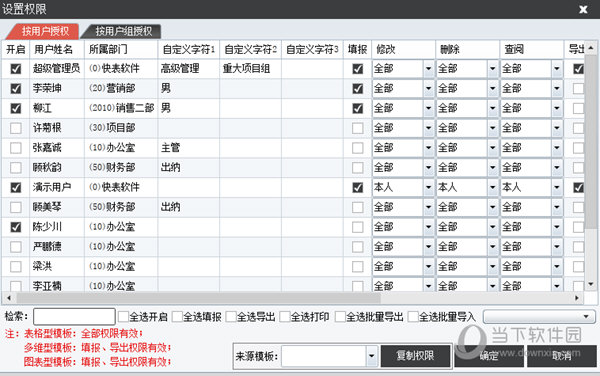Open 修改 dropdown for 张嘉诚
This screenshot has width=600, height=376.
tap(429, 148)
